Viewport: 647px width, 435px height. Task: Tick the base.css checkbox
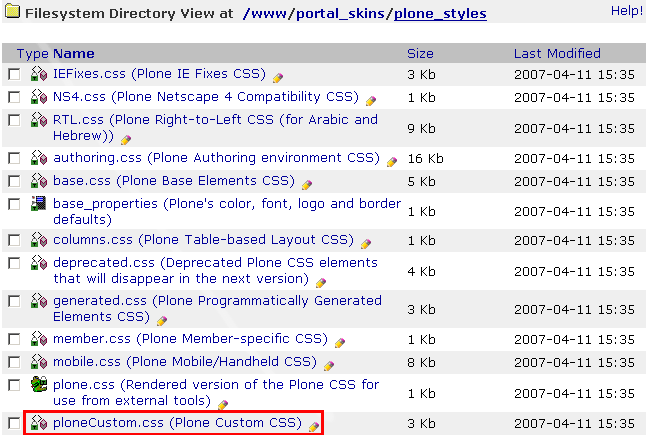[14, 182]
